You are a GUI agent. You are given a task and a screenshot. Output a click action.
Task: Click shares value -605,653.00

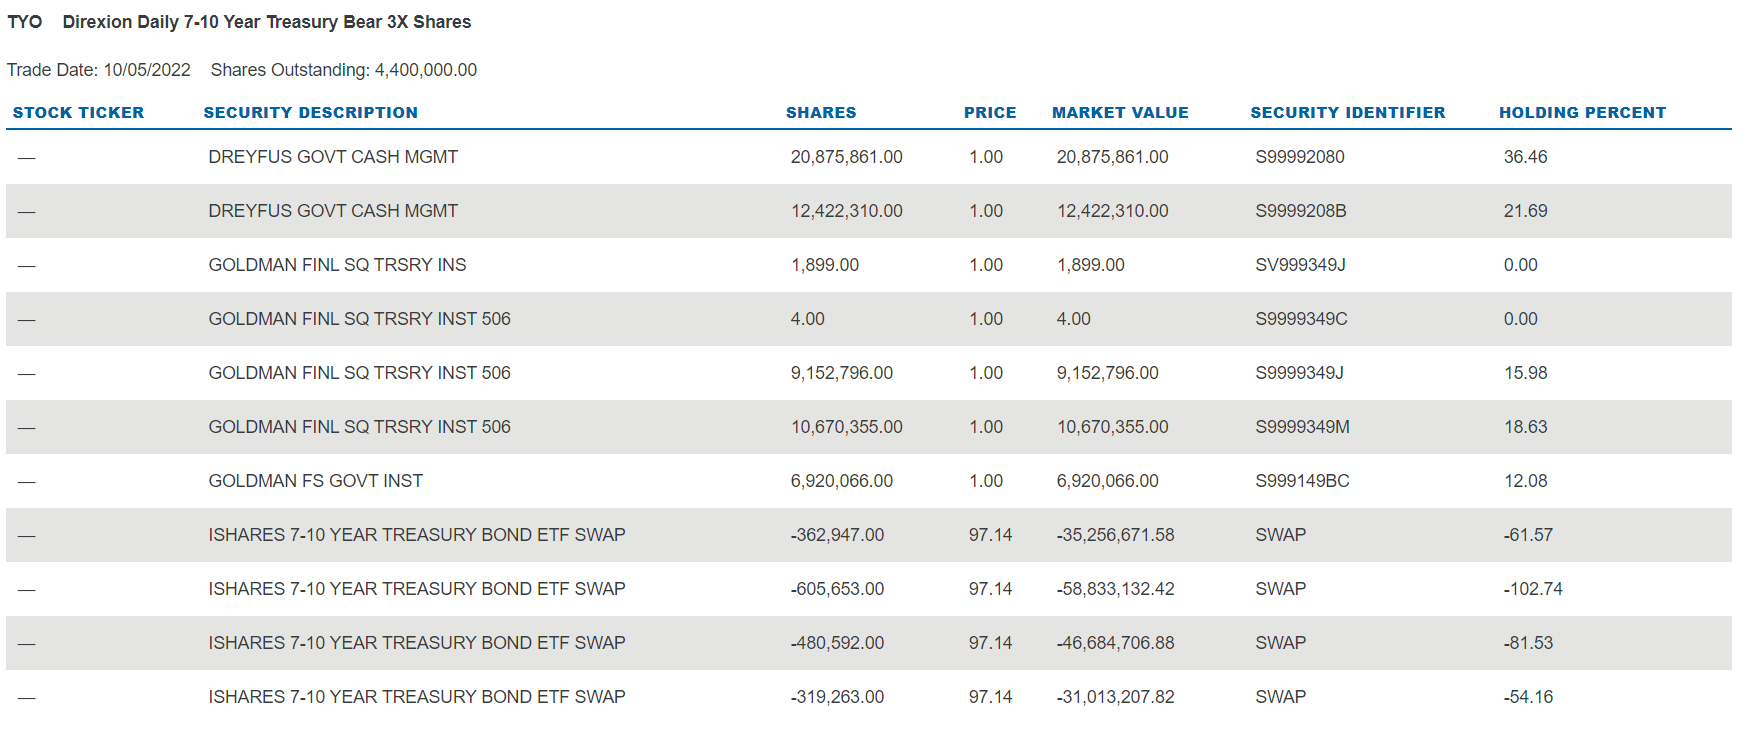837,589
